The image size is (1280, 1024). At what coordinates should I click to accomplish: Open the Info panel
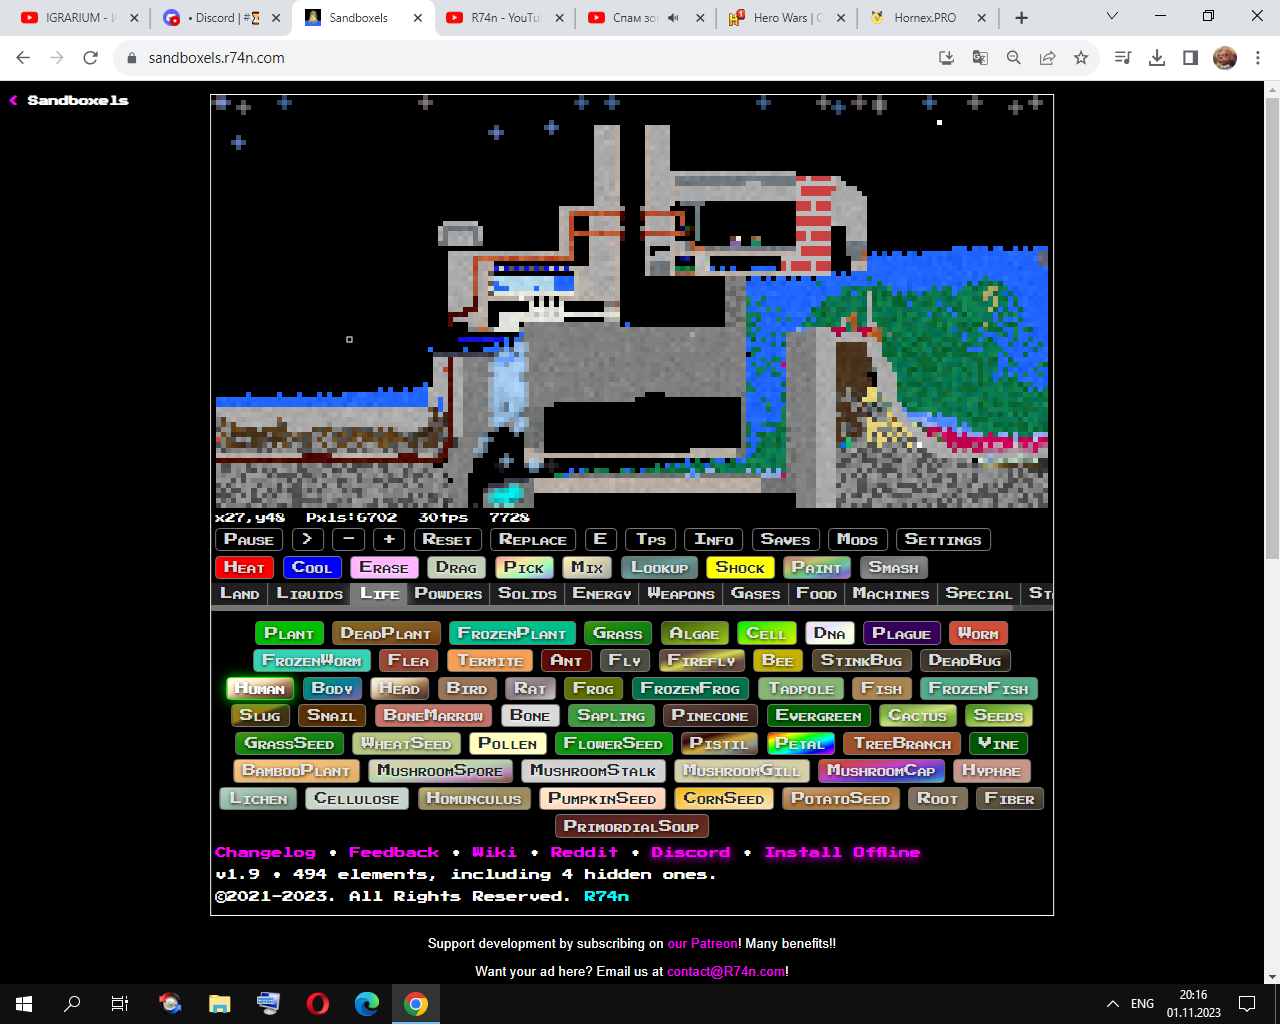pyautogui.click(x=714, y=540)
